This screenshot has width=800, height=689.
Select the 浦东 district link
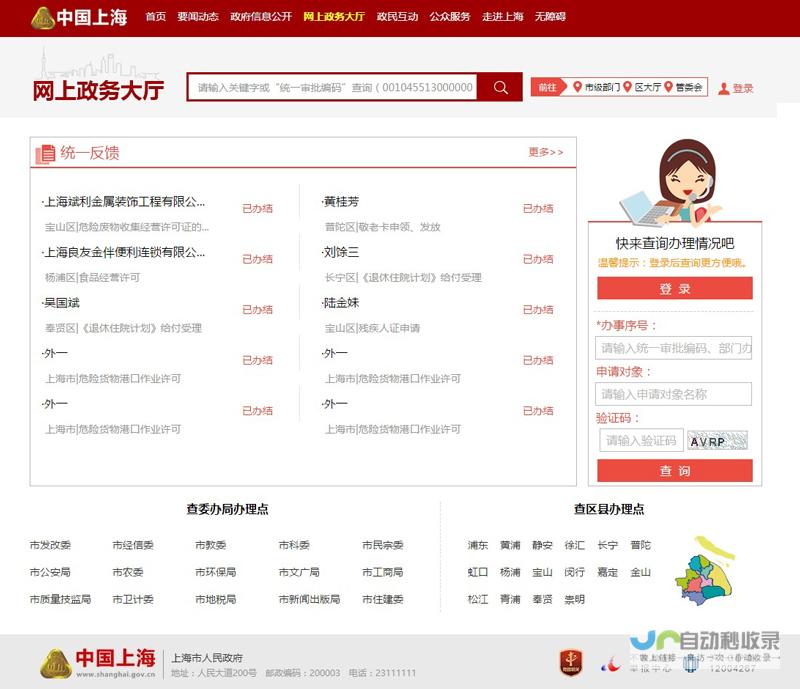click(478, 545)
